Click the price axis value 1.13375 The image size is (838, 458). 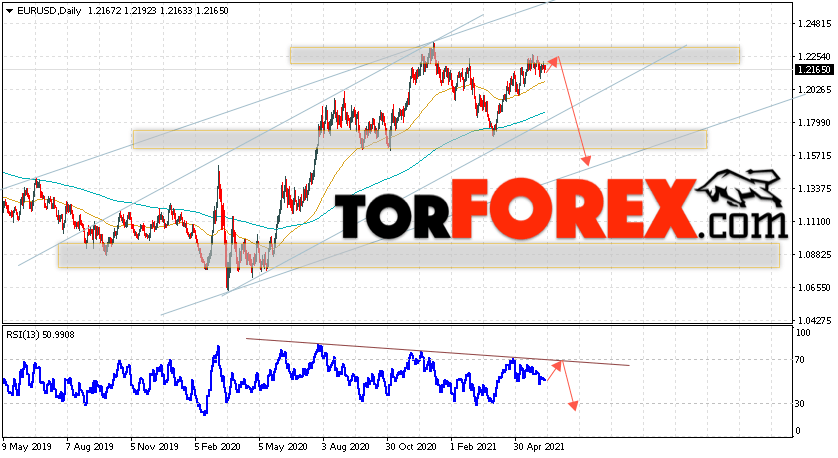point(814,189)
